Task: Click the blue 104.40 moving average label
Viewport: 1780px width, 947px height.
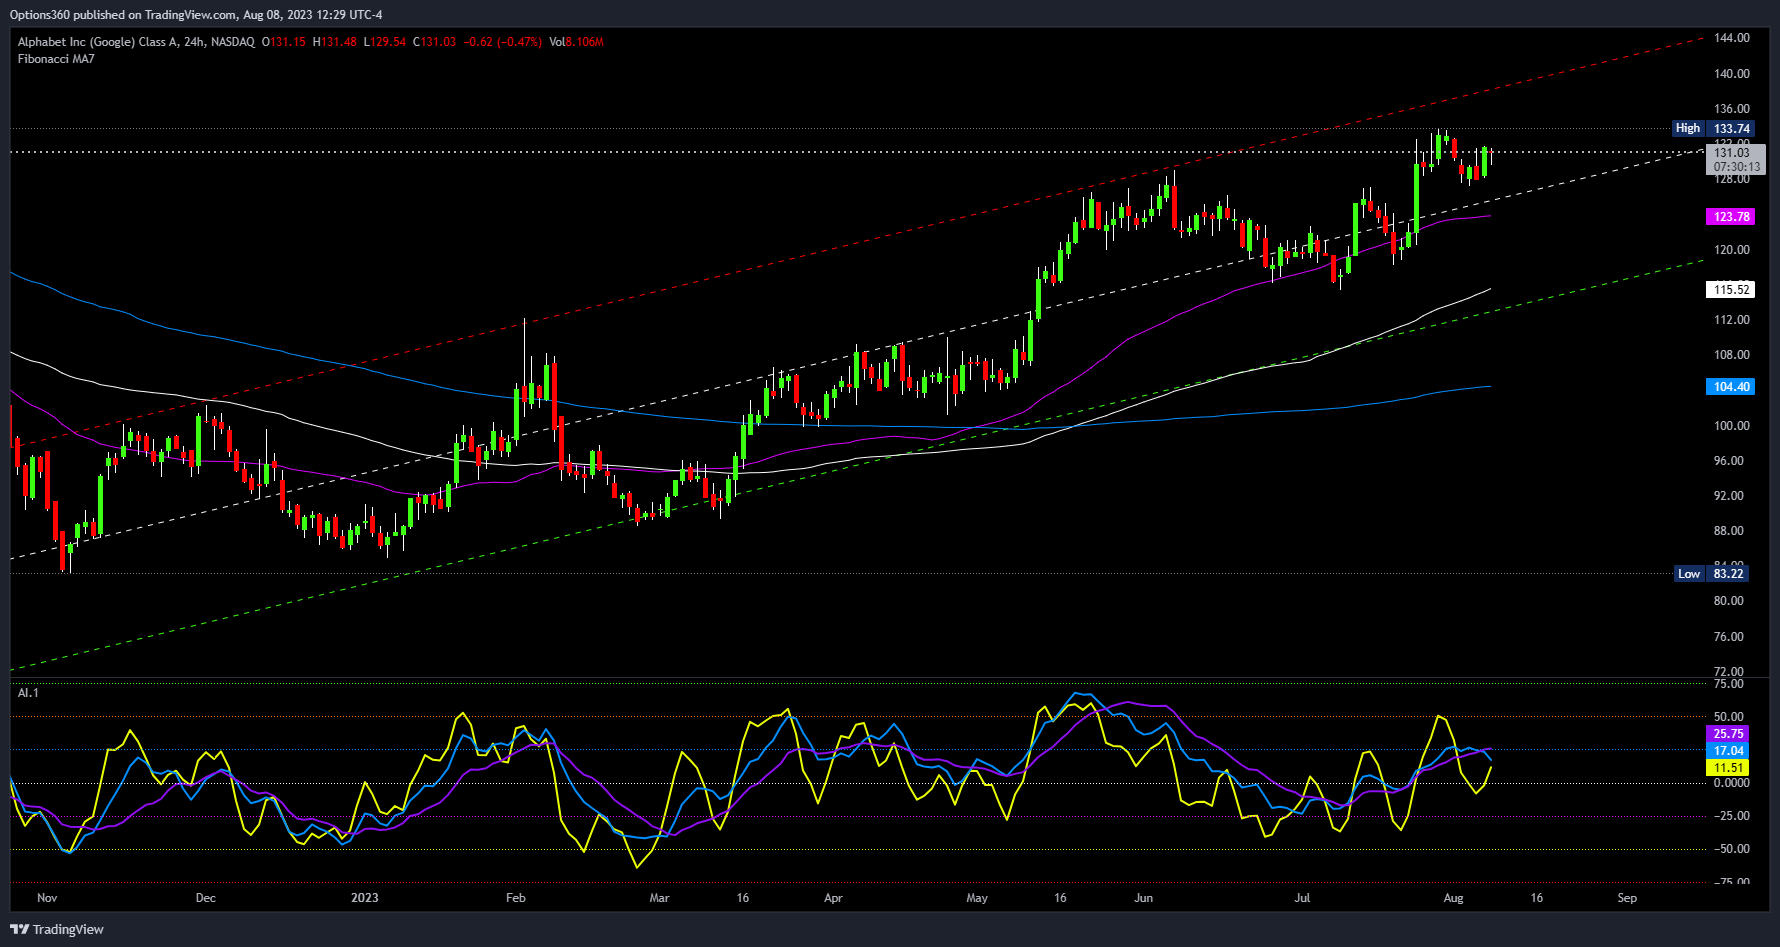Action: click(1731, 387)
